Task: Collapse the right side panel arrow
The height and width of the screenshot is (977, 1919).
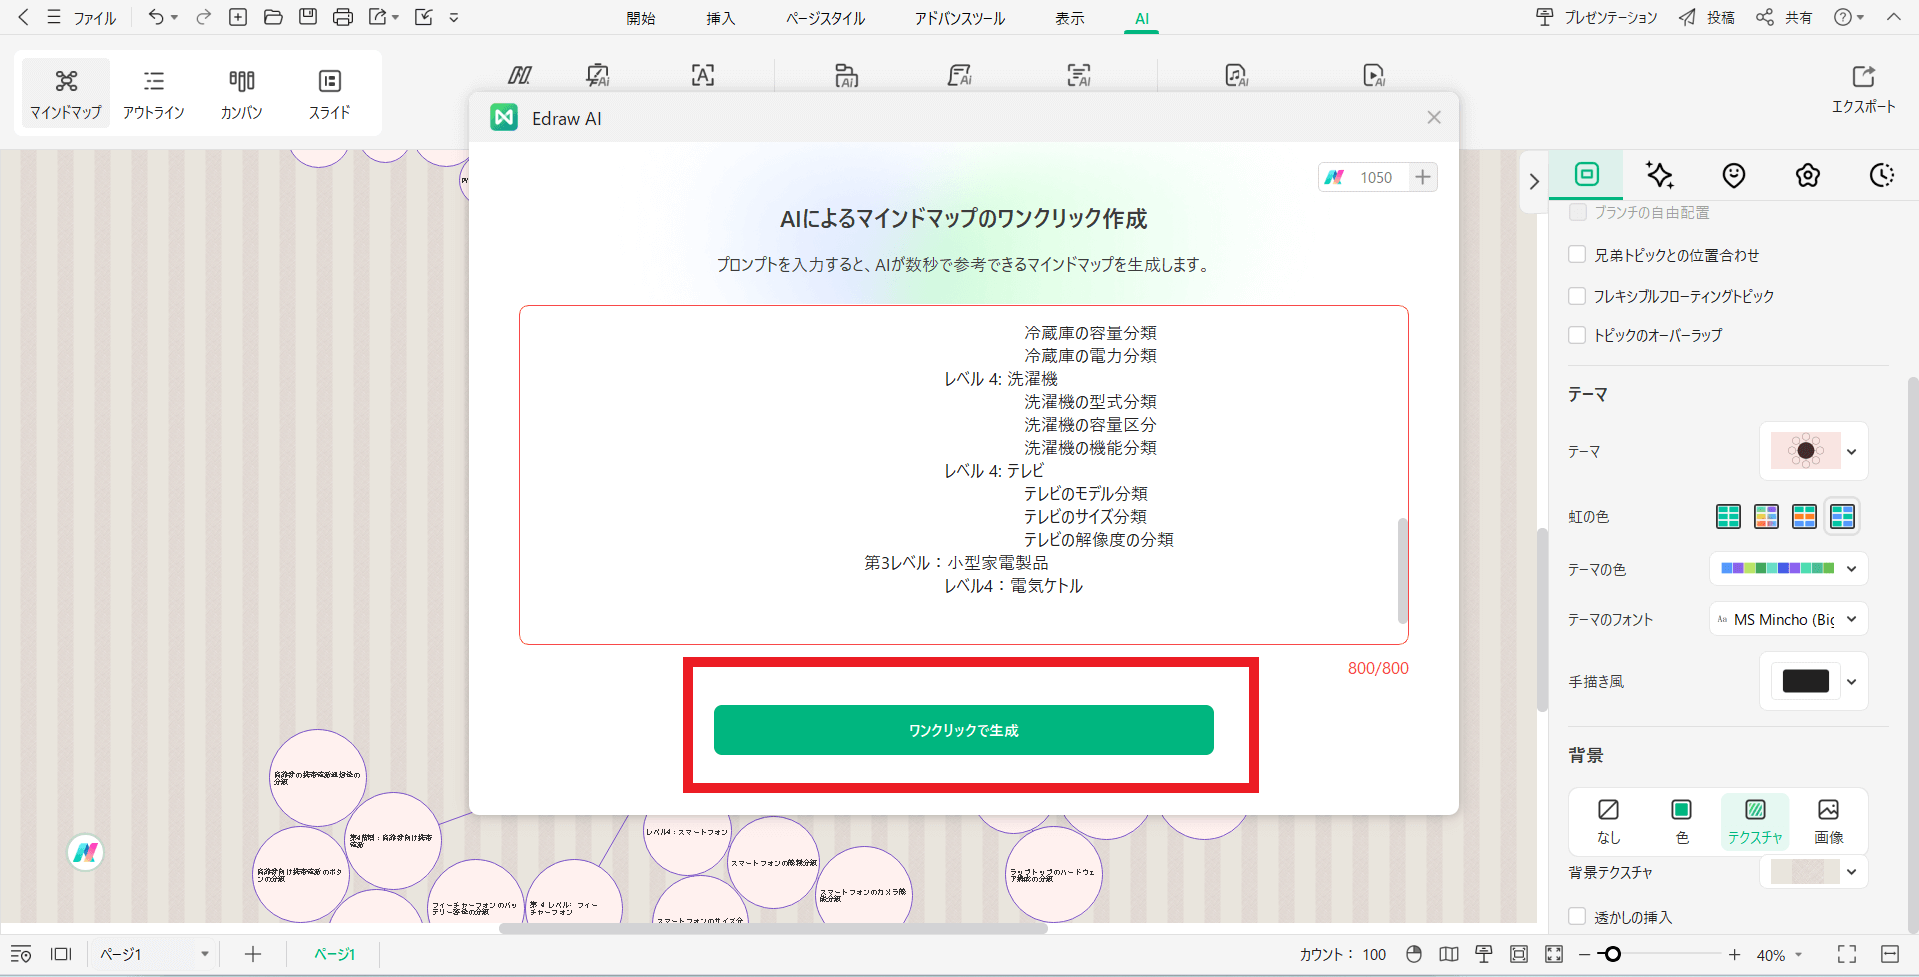Action: coord(1534,181)
